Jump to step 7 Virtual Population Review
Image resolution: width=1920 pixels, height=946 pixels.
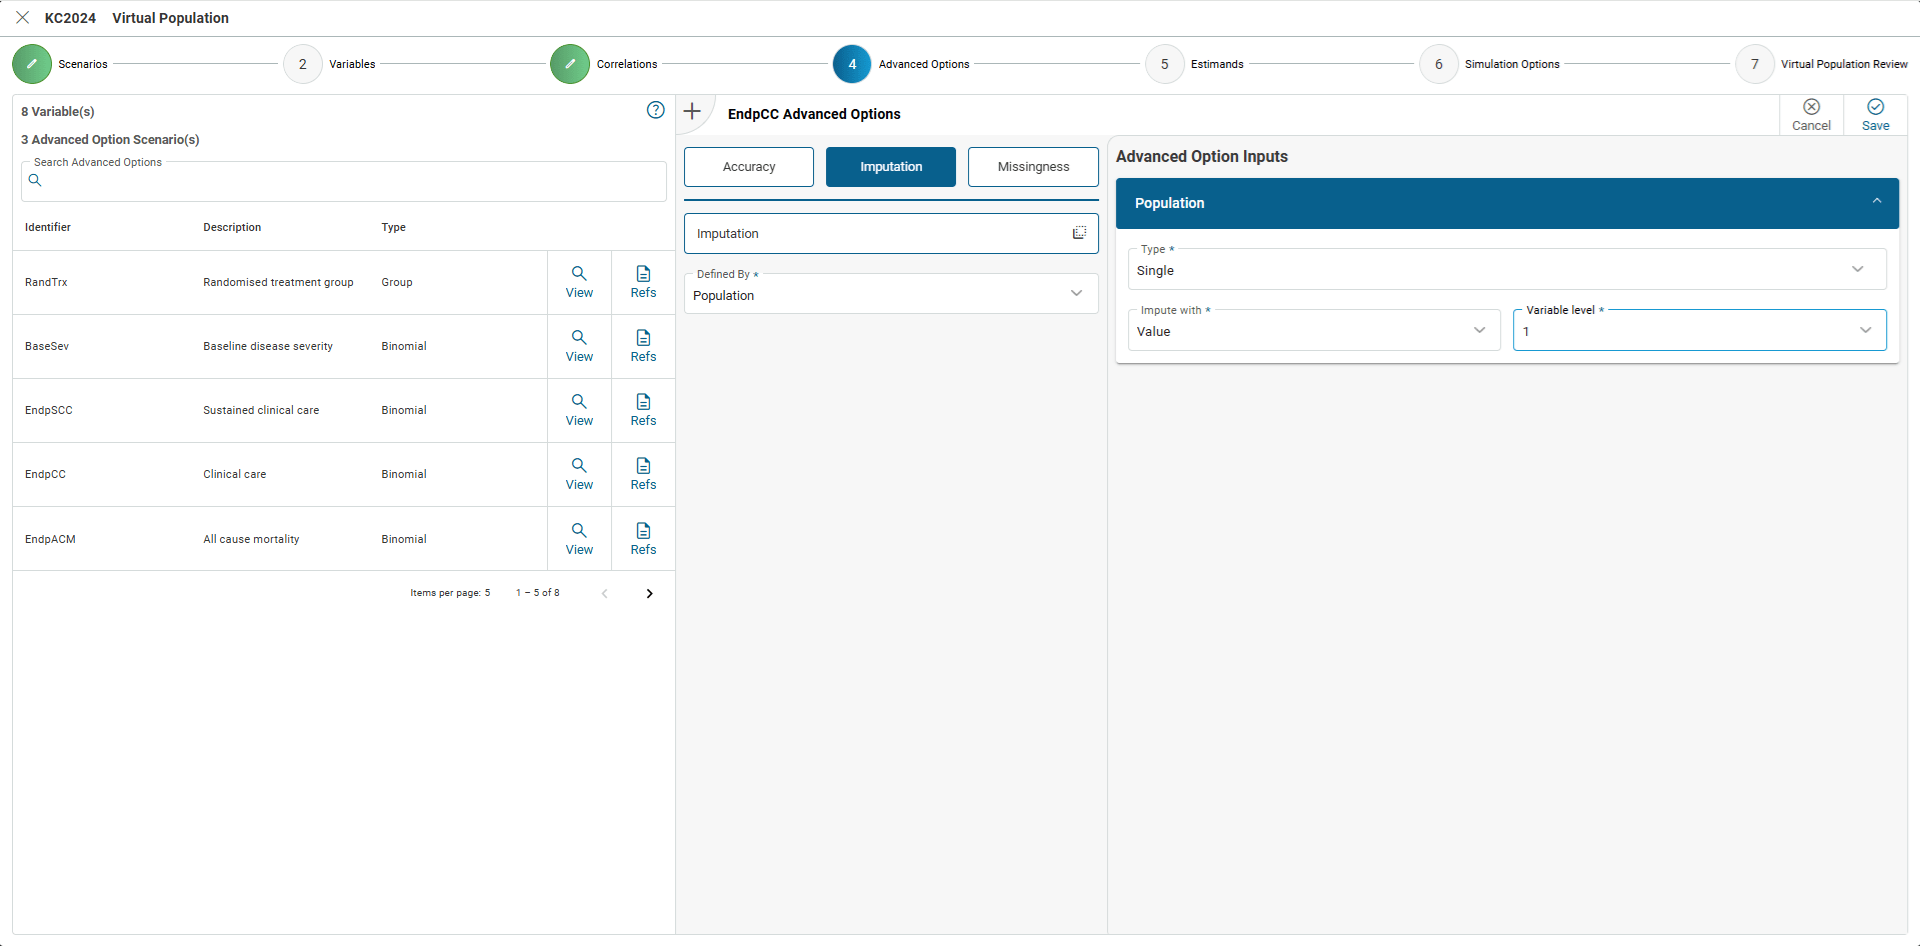(1755, 64)
